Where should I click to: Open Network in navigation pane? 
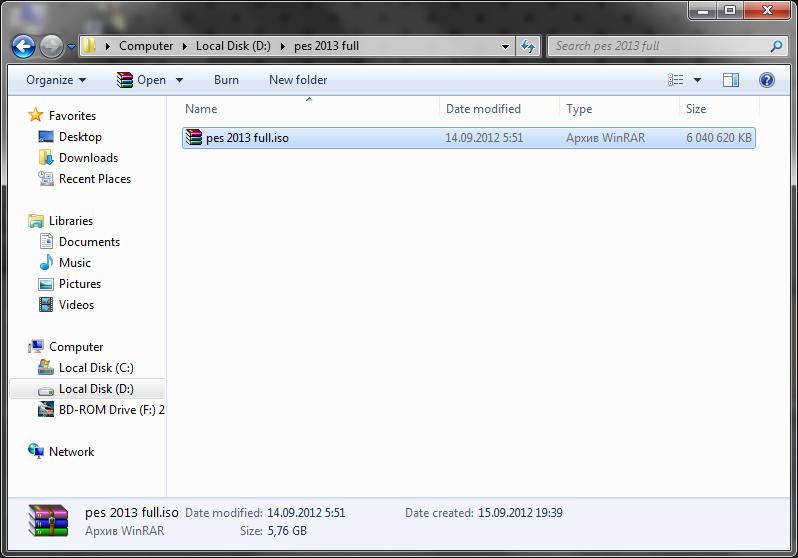tap(71, 452)
